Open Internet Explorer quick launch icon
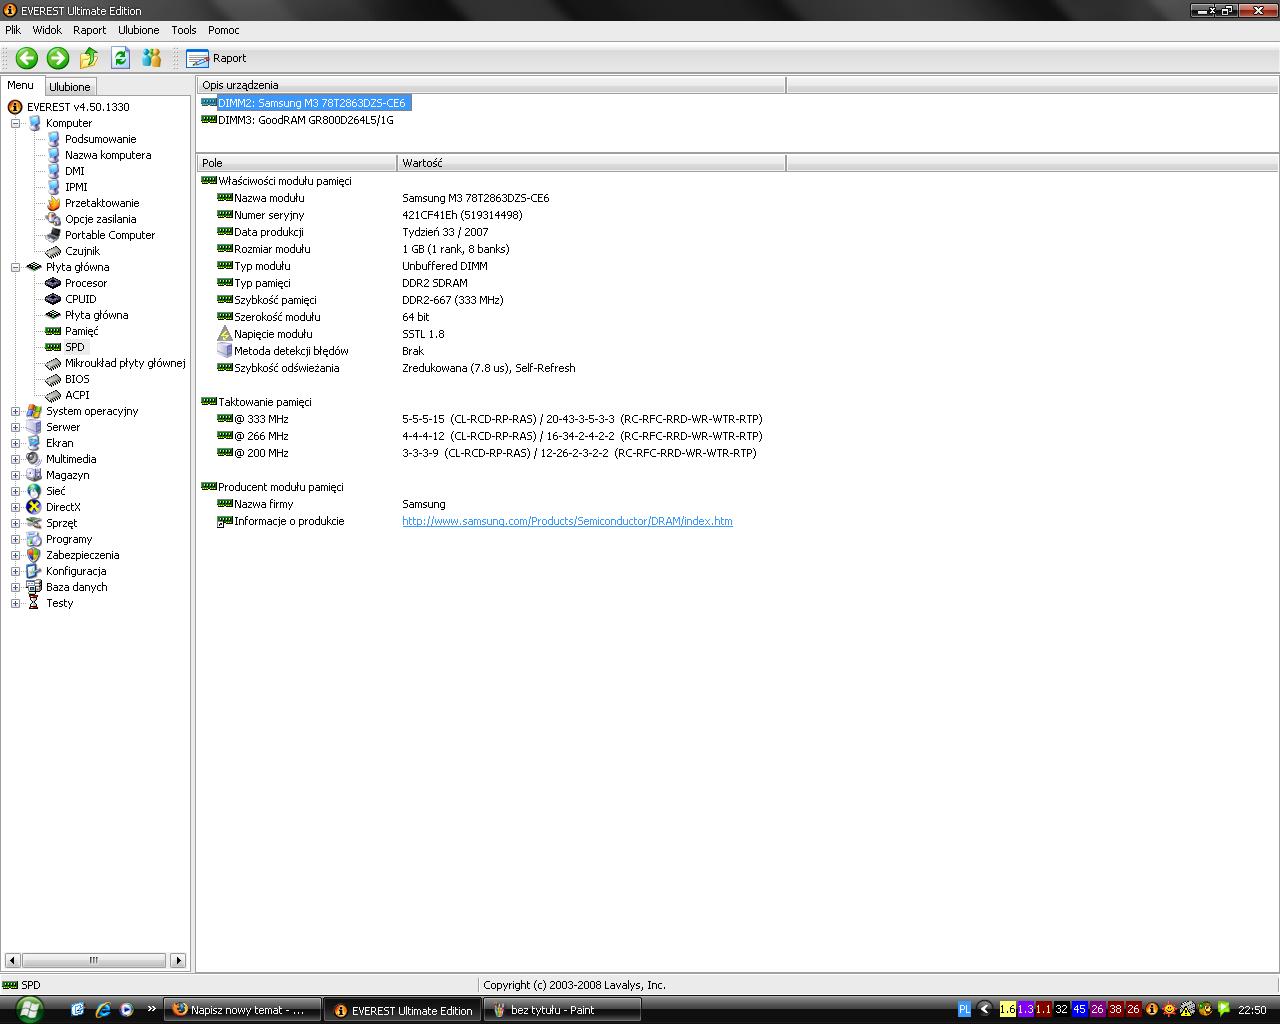 click(102, 1010)
